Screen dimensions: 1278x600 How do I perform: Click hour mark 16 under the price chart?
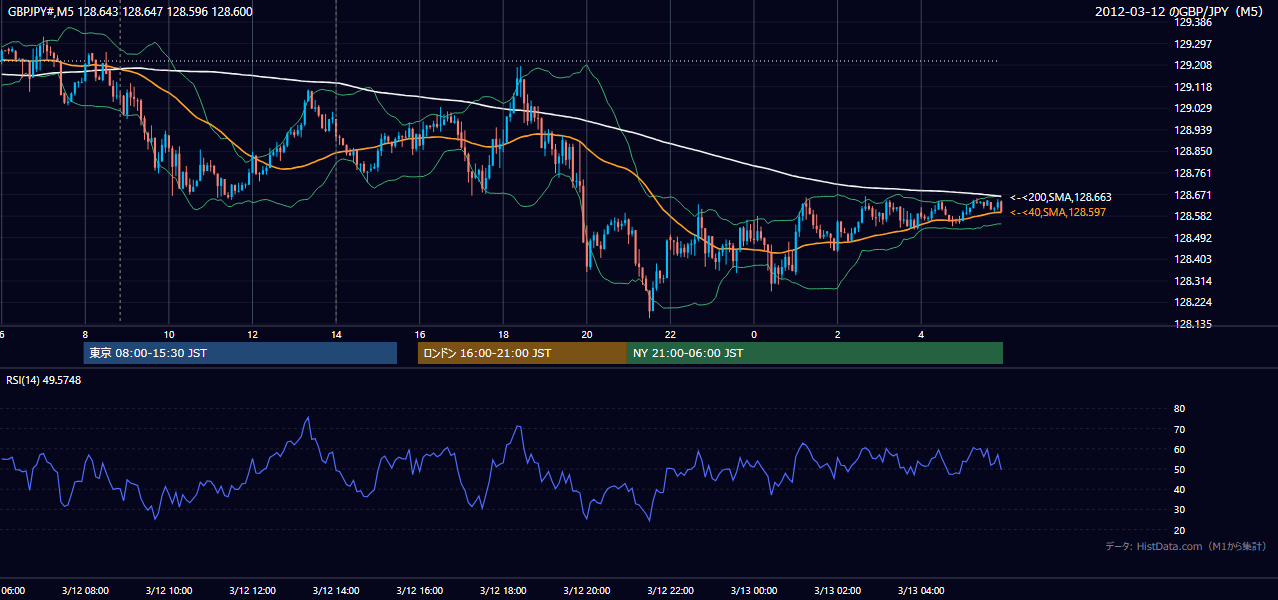coord(420,334)
